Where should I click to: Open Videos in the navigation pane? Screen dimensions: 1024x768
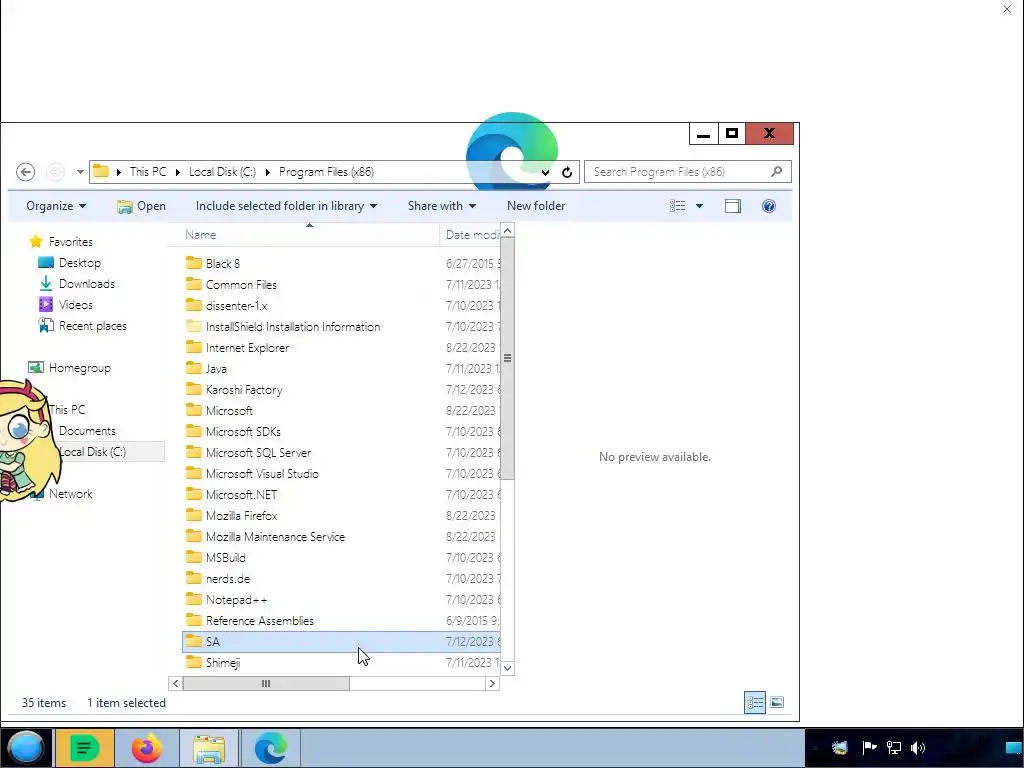pyautogui.click(x=66, y=305)
